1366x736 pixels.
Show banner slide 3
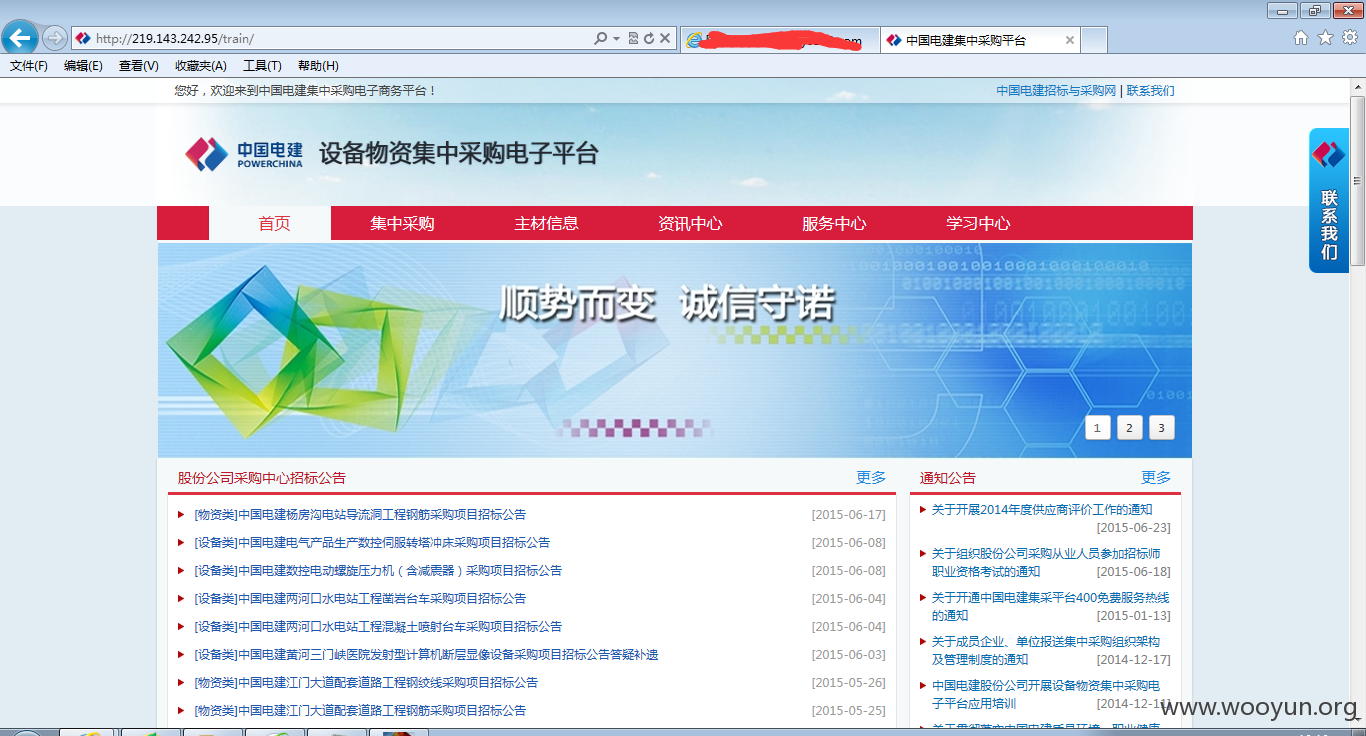pos(1162,428)
